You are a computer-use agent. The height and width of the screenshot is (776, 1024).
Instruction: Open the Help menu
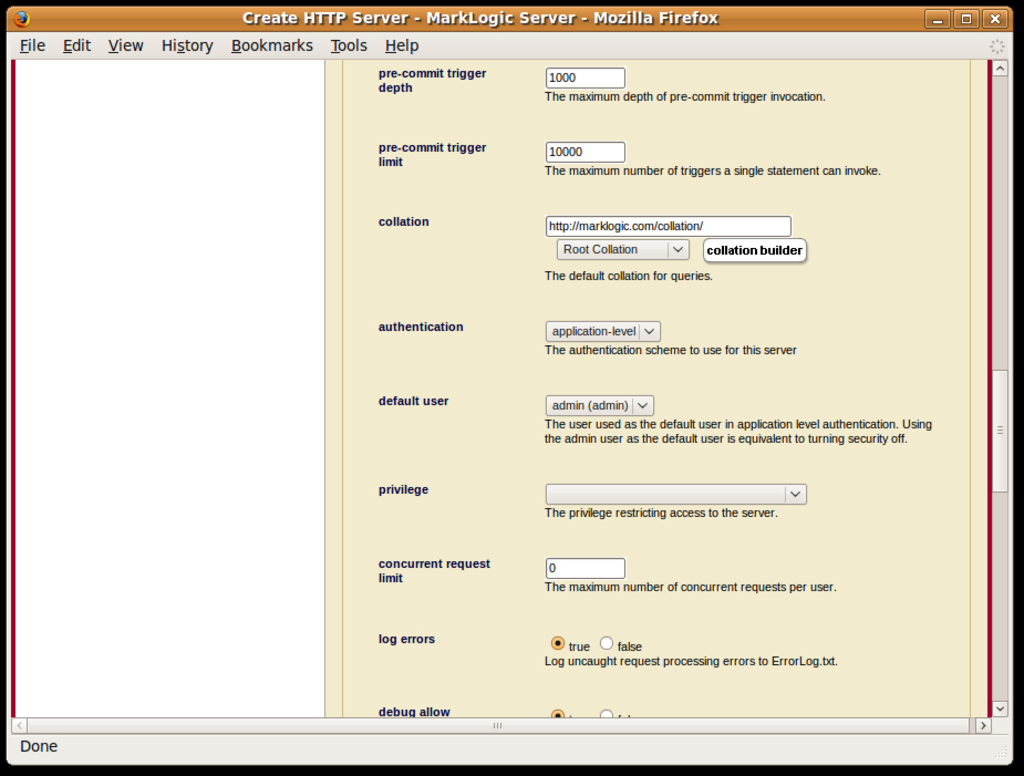(x=402, y=46)
